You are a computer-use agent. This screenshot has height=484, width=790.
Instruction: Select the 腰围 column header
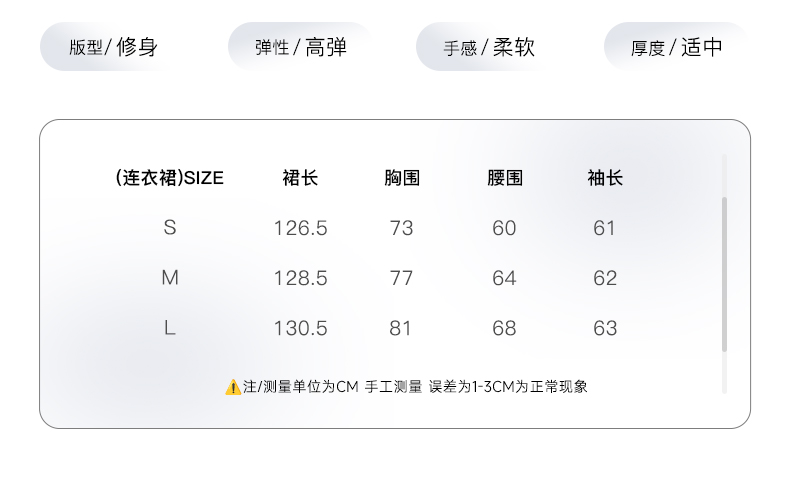pyautogui.click(x=505, y=179)
